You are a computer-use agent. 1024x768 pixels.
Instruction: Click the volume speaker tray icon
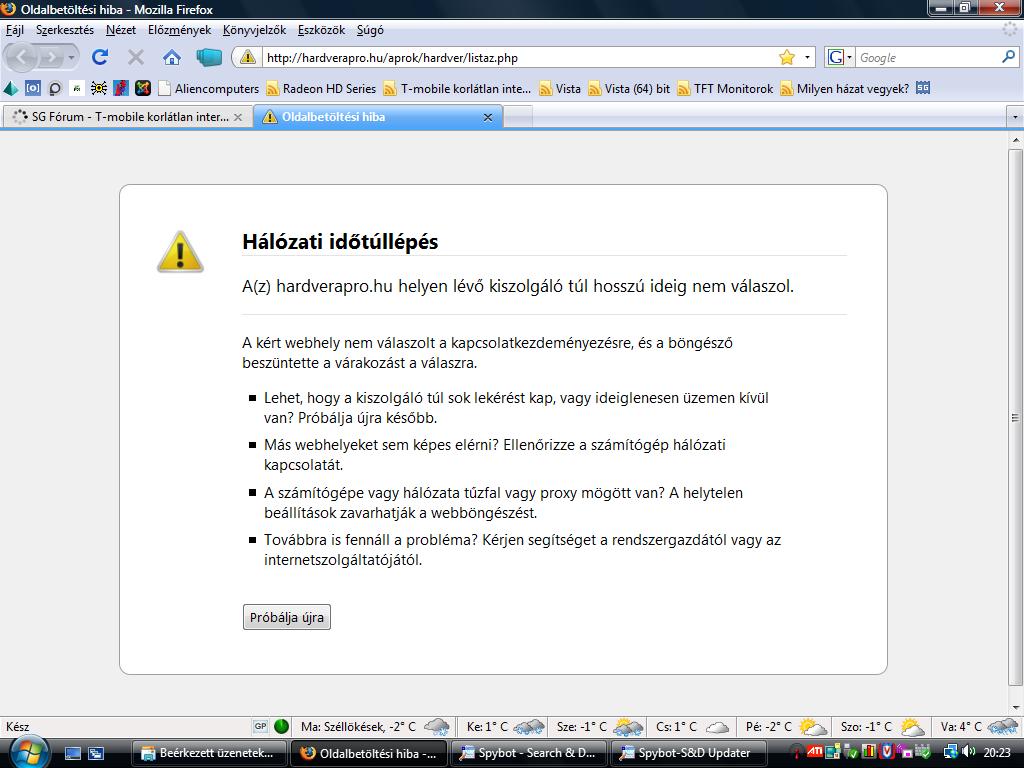tap(968, 752)
